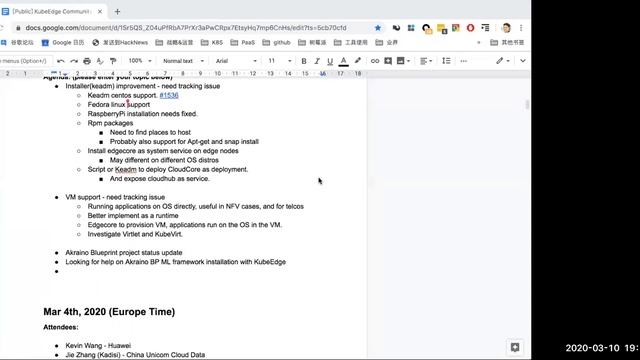Open the PaaS bookmarks folder
The height and width of the screenshot is (360, 640).
243,42
